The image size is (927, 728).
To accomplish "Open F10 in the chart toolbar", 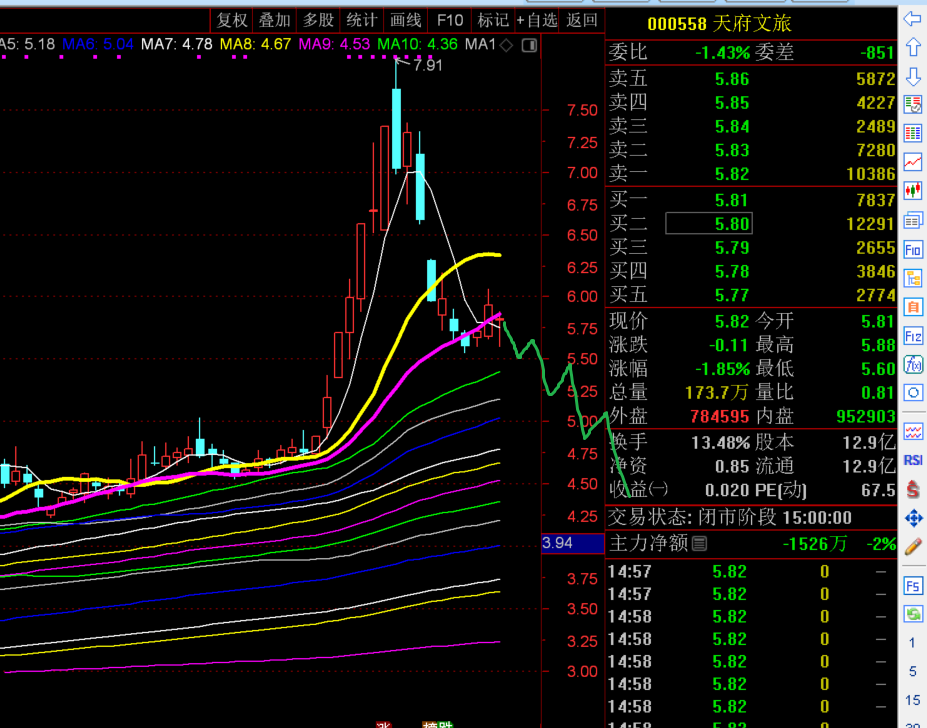I will pos(449,21).
